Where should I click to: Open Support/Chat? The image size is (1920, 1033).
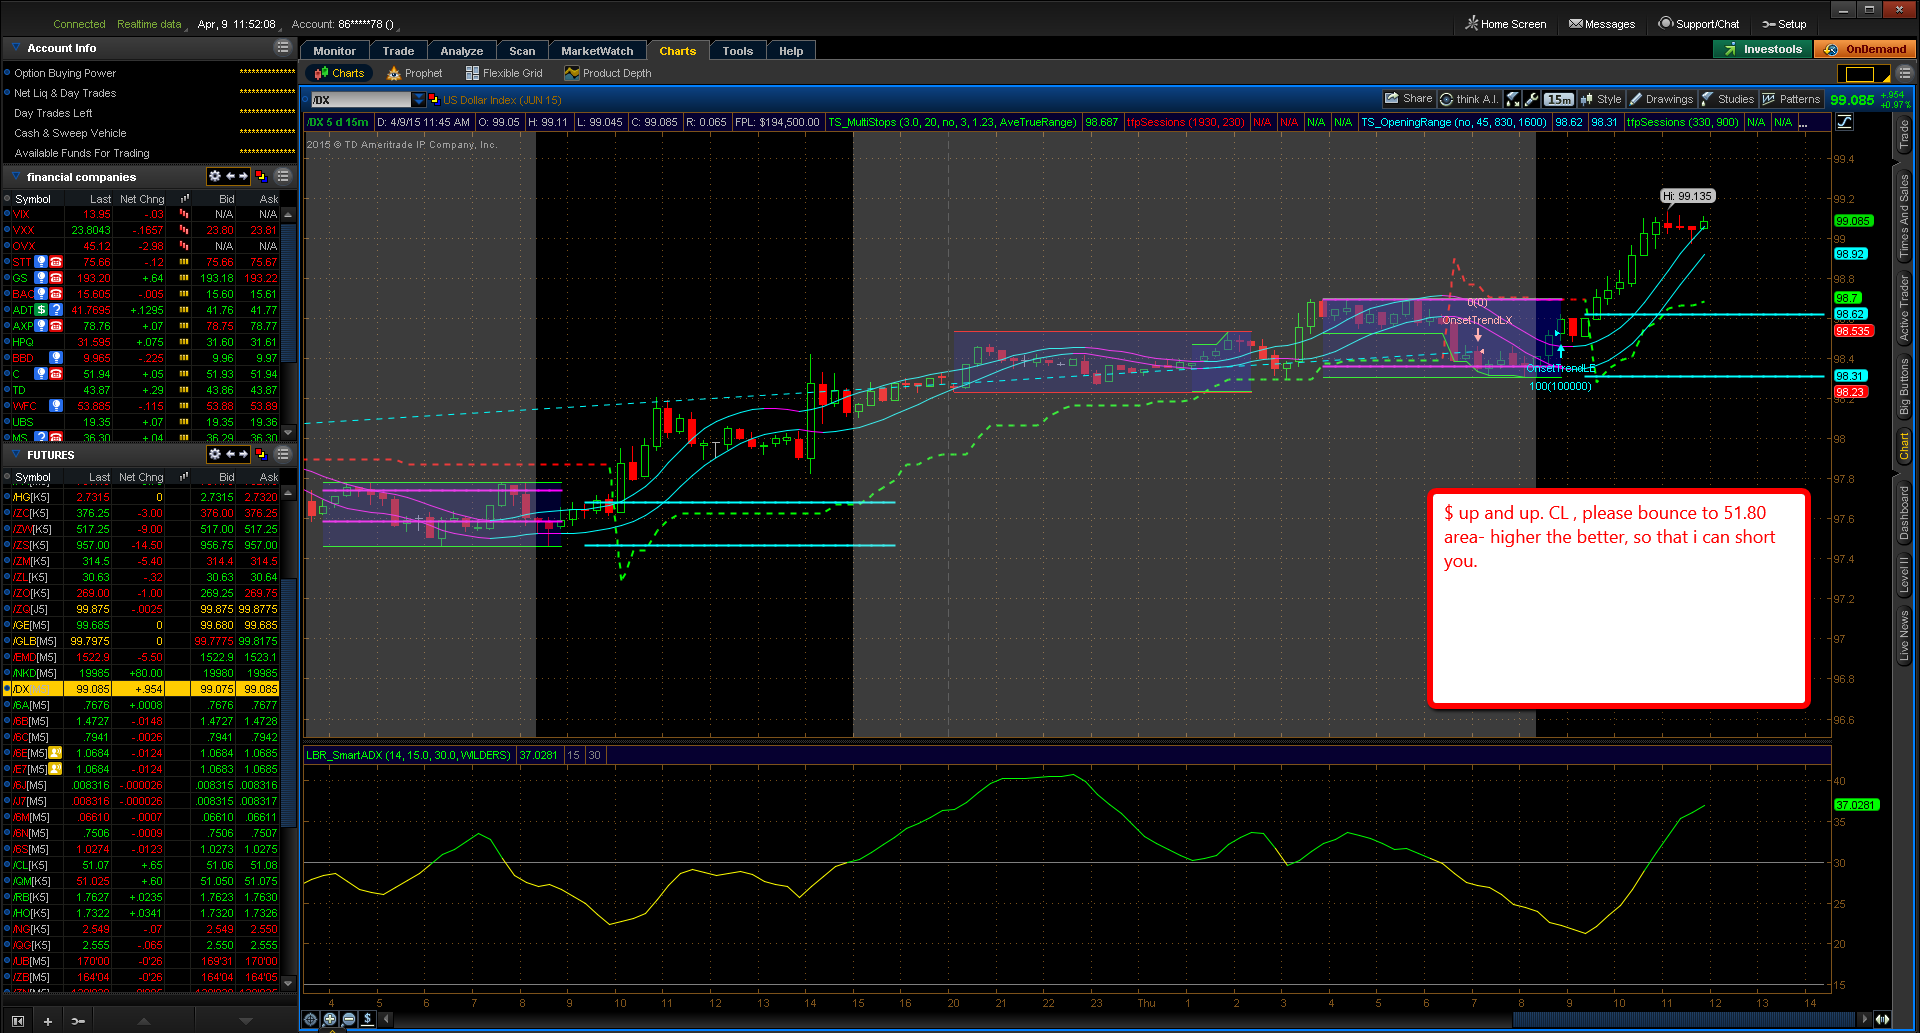(x=1699, y=24)
